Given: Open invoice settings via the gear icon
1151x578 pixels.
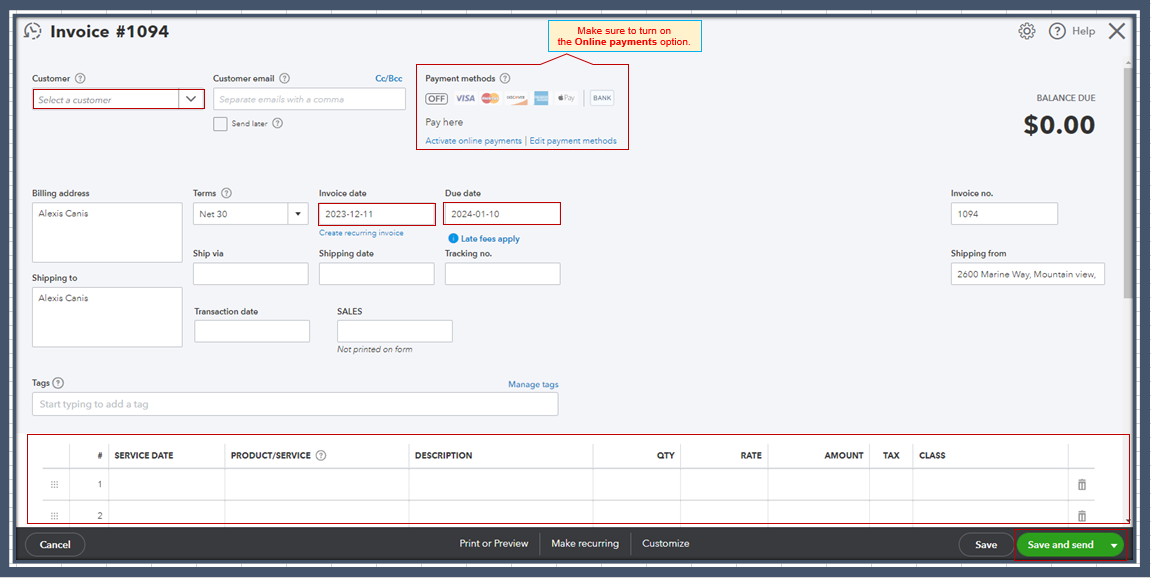Looking at the screenshot, I should pos(1027,31).
